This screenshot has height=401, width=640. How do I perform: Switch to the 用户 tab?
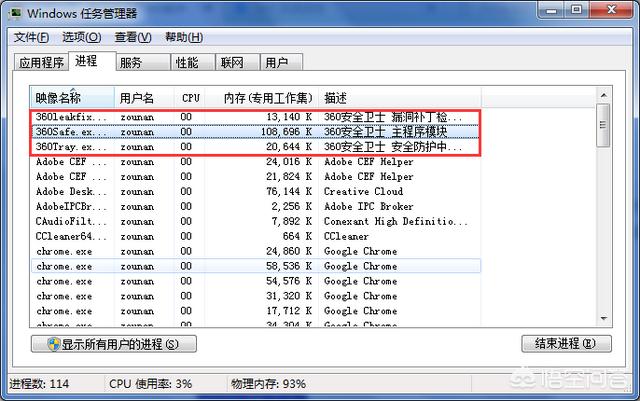click(282, 62)
